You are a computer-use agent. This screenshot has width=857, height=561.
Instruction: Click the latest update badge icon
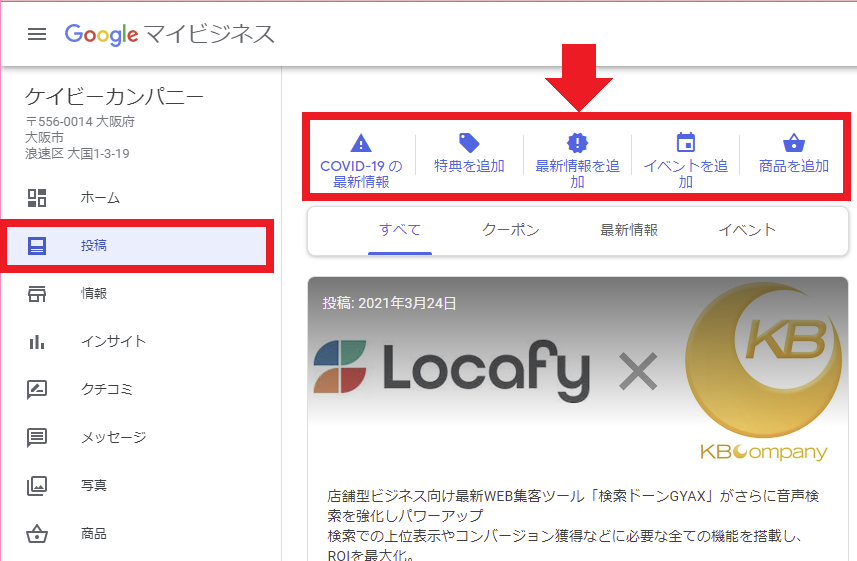pyautogui.click(x=577, y=143)
